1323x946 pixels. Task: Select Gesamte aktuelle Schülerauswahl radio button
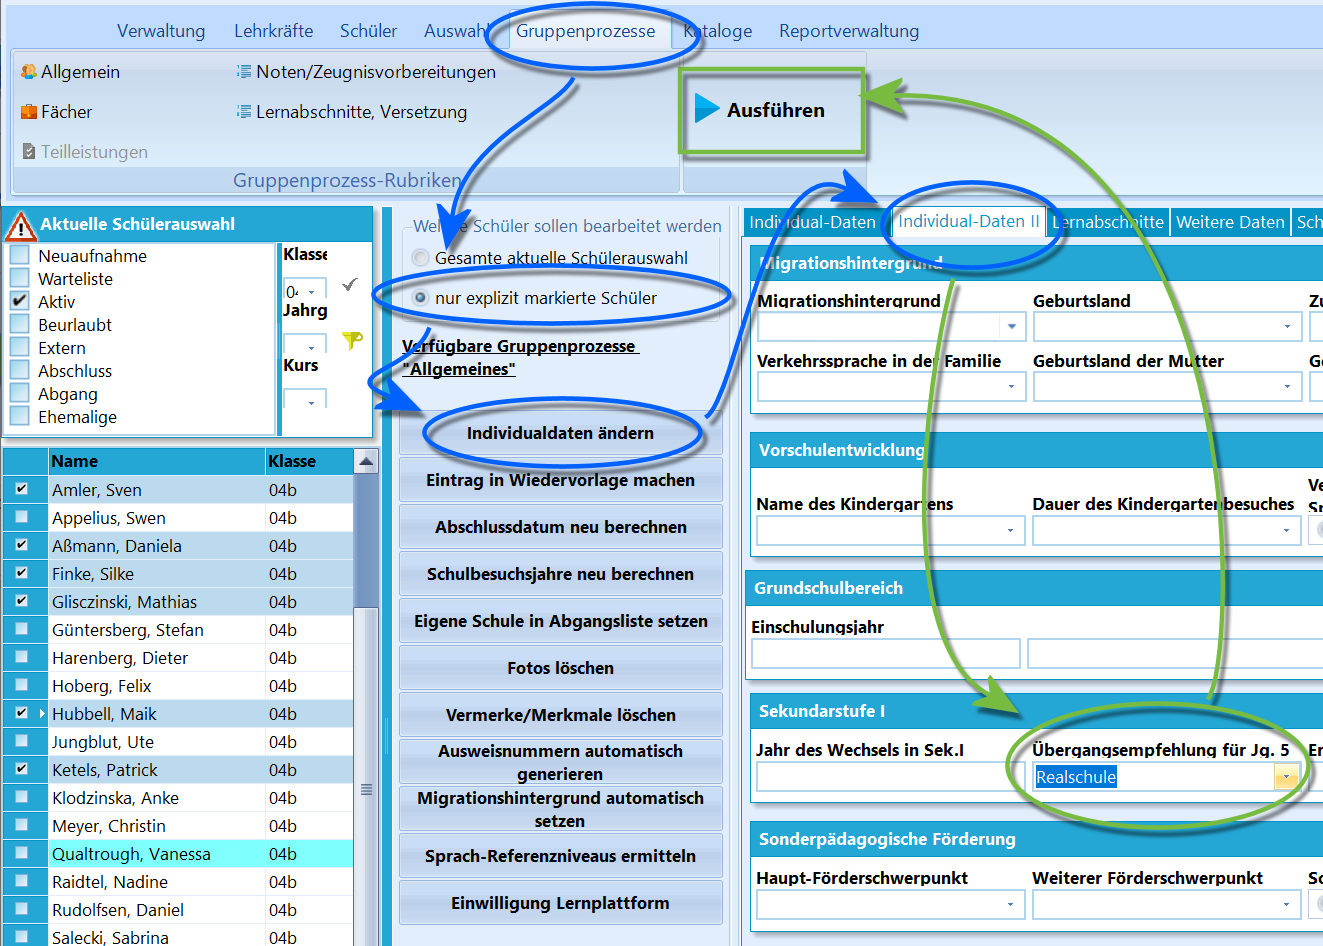(421, 258)
